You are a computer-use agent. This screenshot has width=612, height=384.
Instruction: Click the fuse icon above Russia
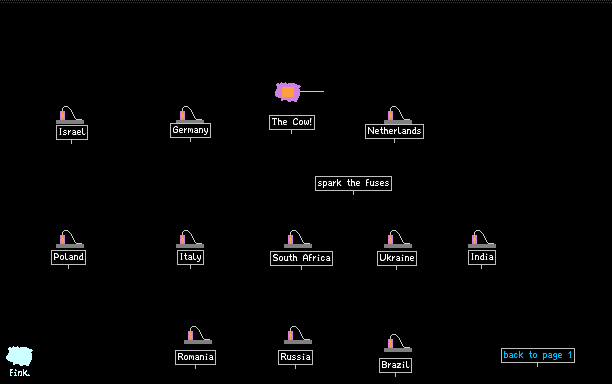pyautogui.click(x=298, y=335)
